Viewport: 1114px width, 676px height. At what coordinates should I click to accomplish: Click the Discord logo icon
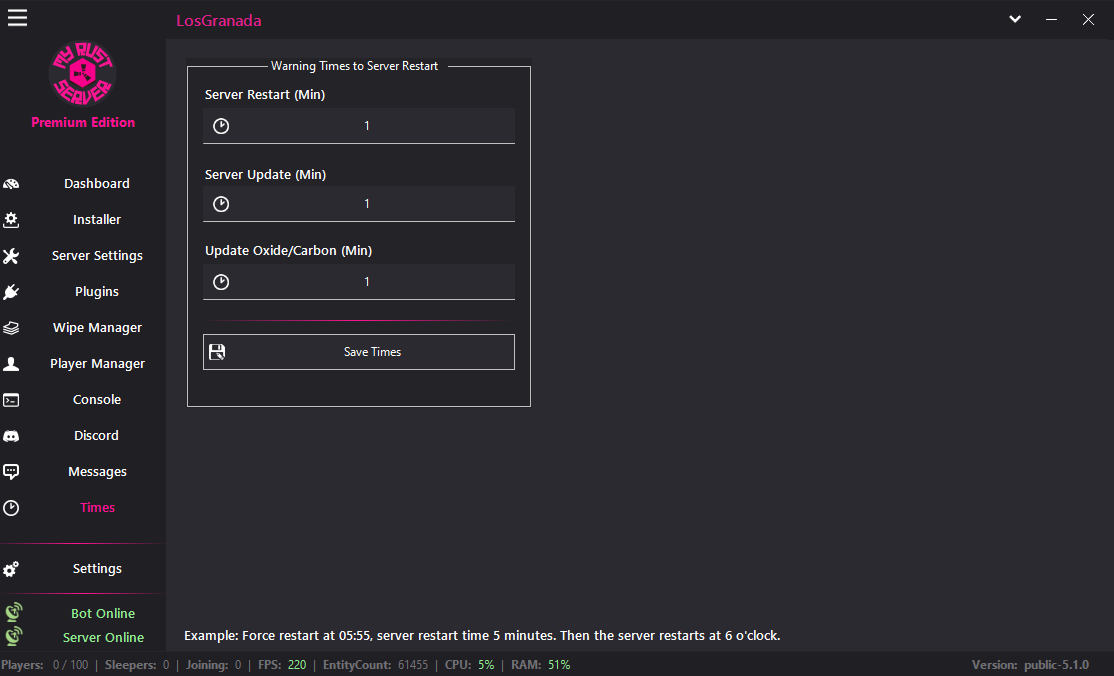[x=11, y=436]
